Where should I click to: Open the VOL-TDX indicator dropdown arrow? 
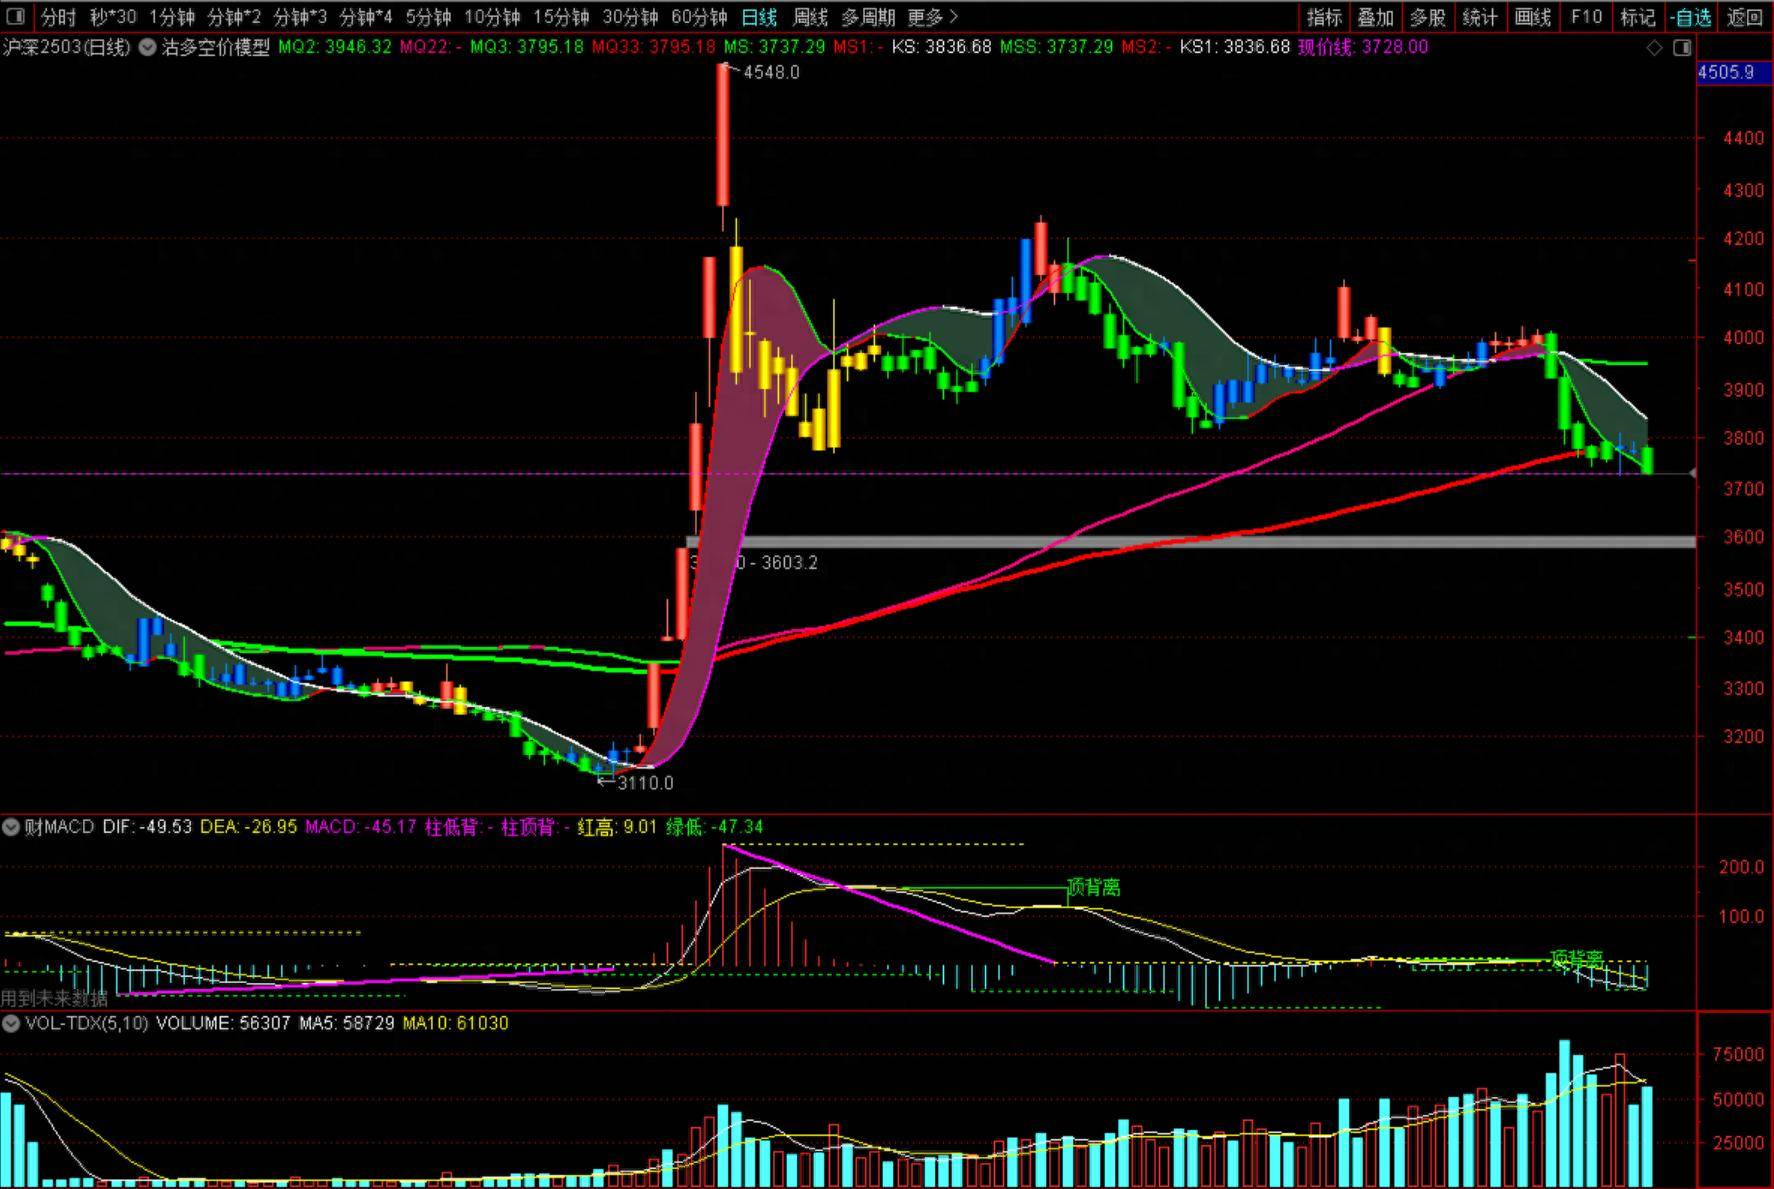pyautogui.click(x=11, y=1023)
